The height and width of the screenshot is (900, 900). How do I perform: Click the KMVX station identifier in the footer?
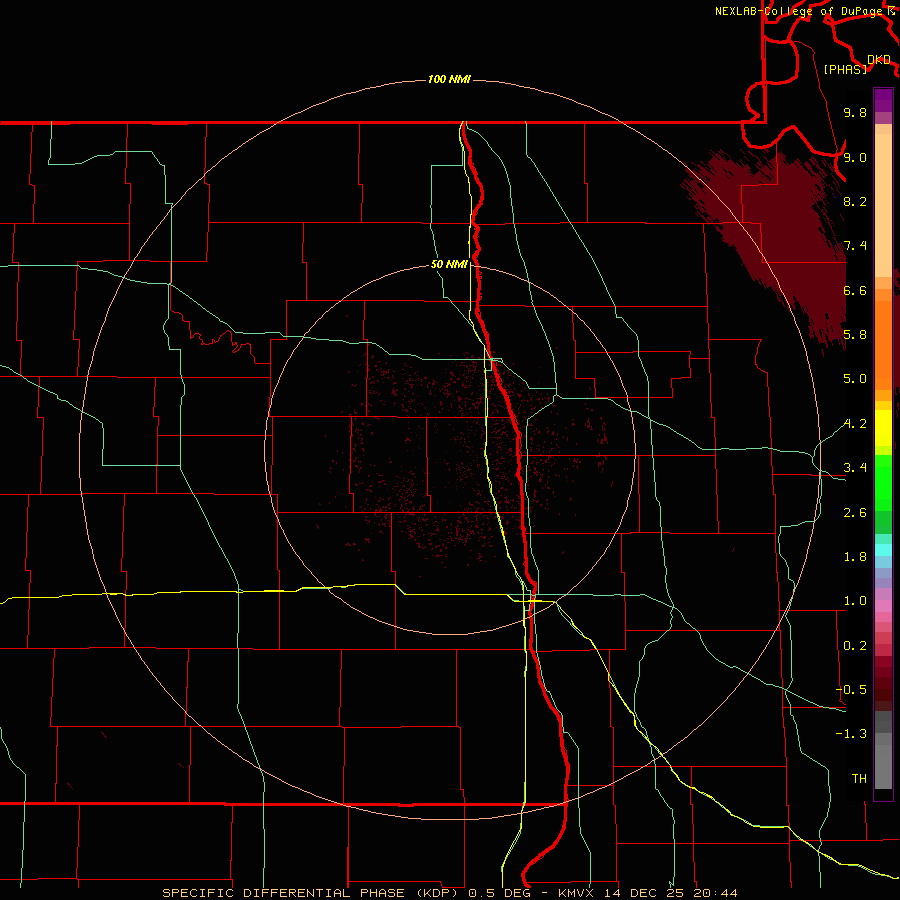pos(576,893)
